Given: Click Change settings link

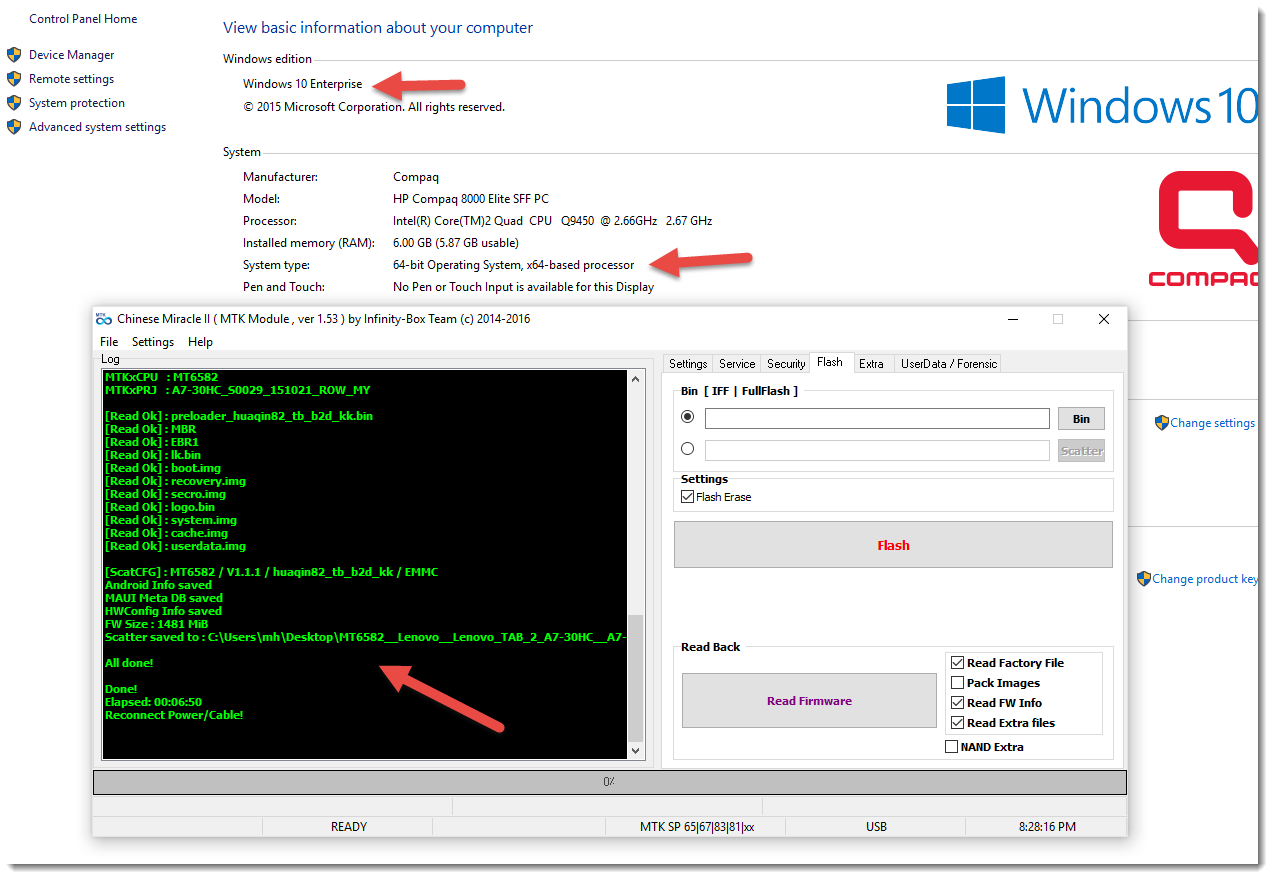Looking at the screenshot, I should (x=1212, y=423).
